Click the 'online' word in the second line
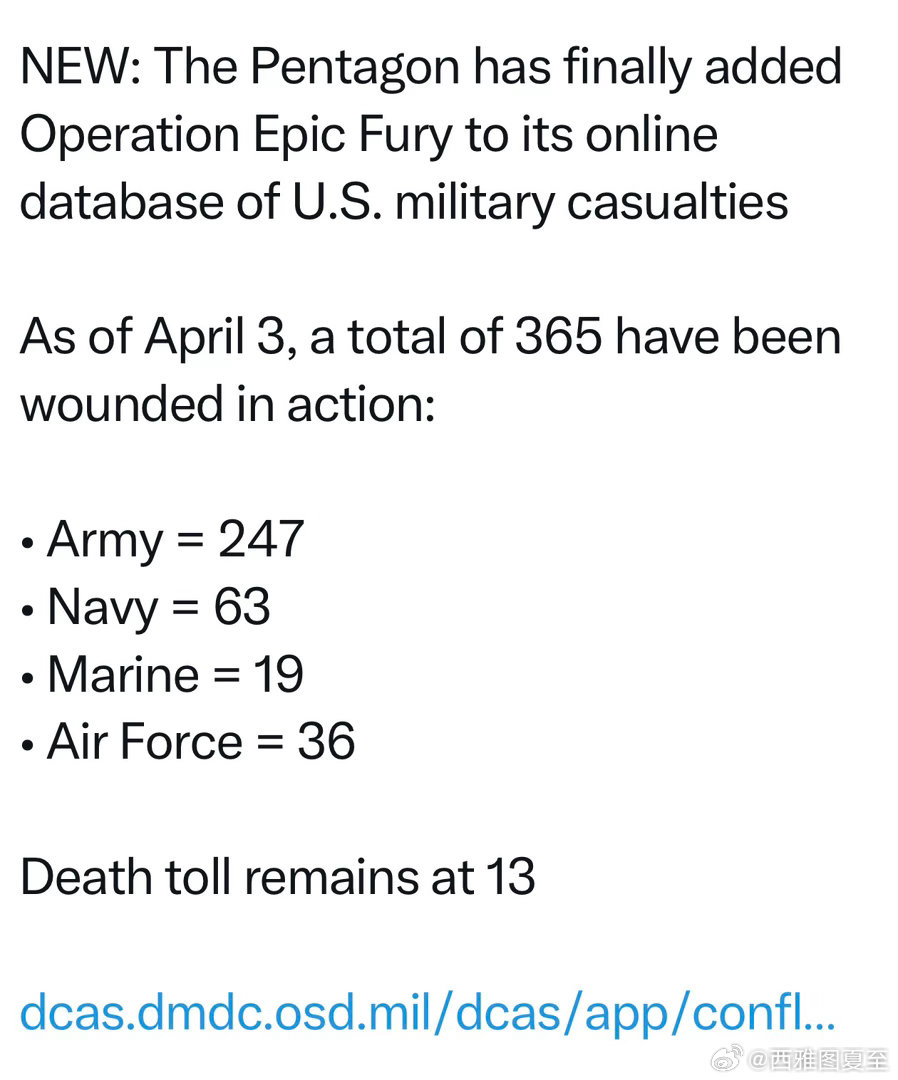Screen dimensions: 898x1080 [x=651, y=135]
